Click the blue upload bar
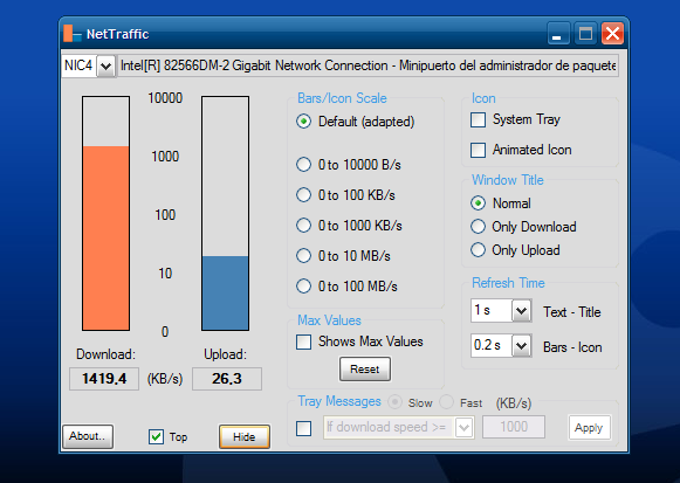The height and width of the screenshot is (483, 680). 225,293
